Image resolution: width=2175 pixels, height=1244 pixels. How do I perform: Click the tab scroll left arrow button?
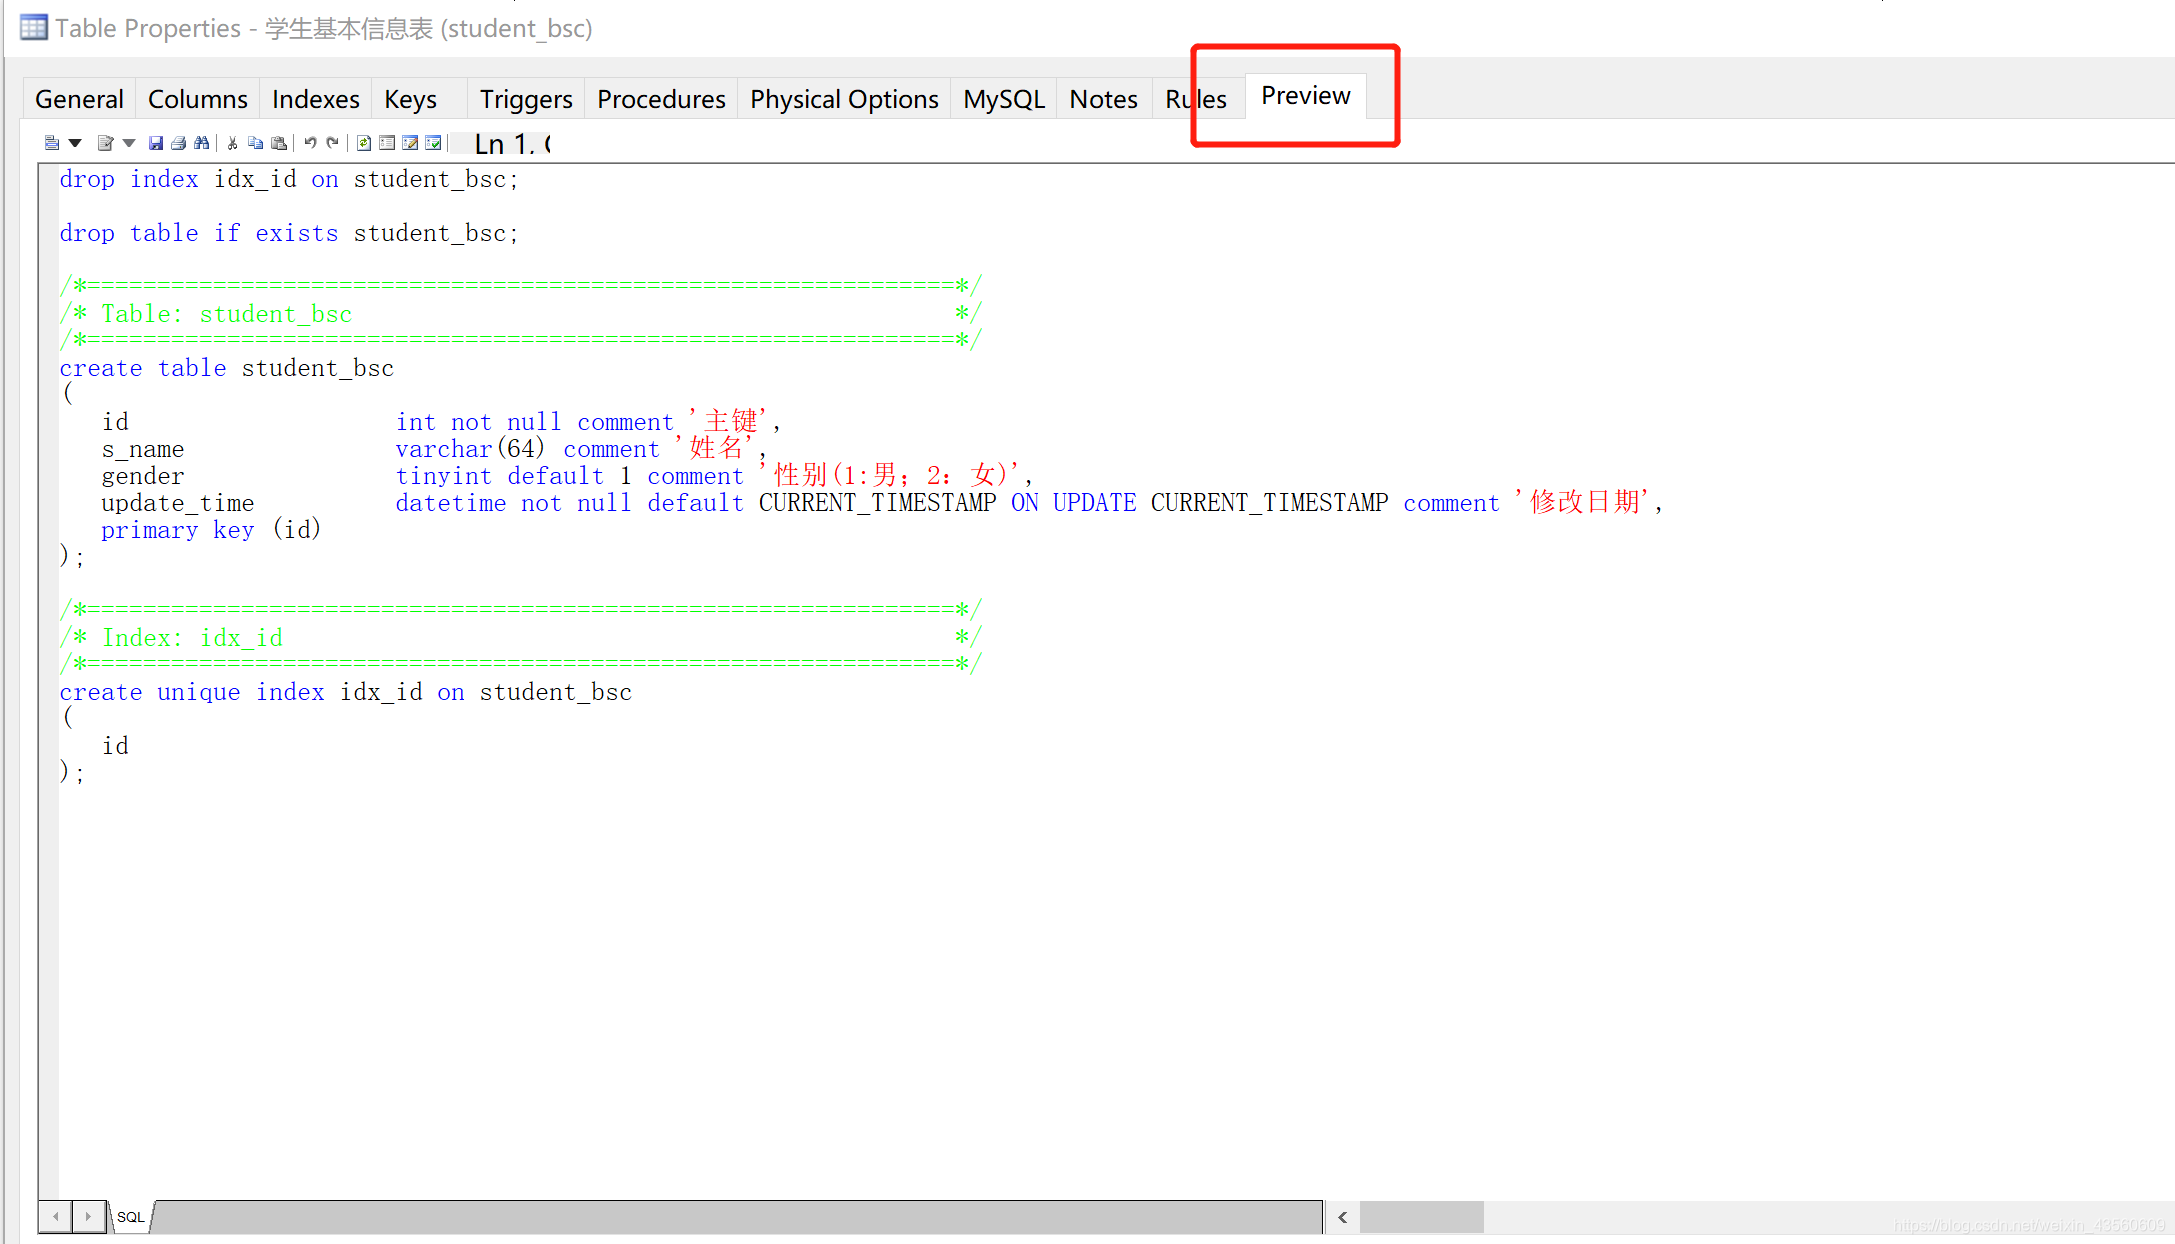56,1217
